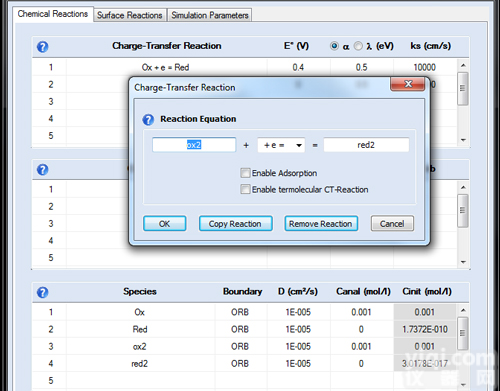Click ks value 10000 cell
The height and width of the screenshot is (391, 500).
(x=425, y=67)
